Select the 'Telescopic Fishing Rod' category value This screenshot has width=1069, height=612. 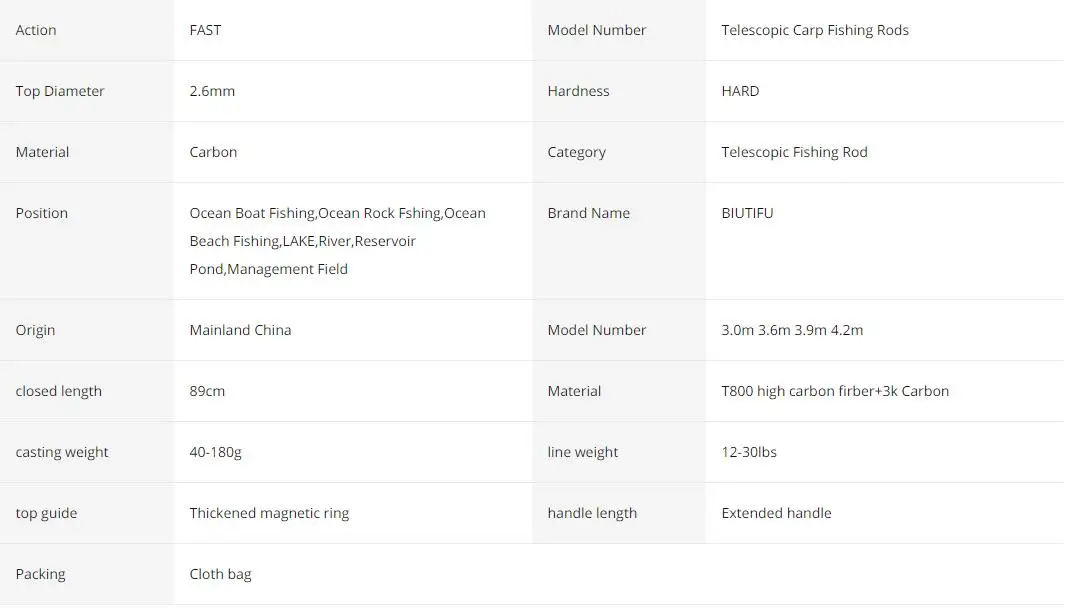click(794, 152)
